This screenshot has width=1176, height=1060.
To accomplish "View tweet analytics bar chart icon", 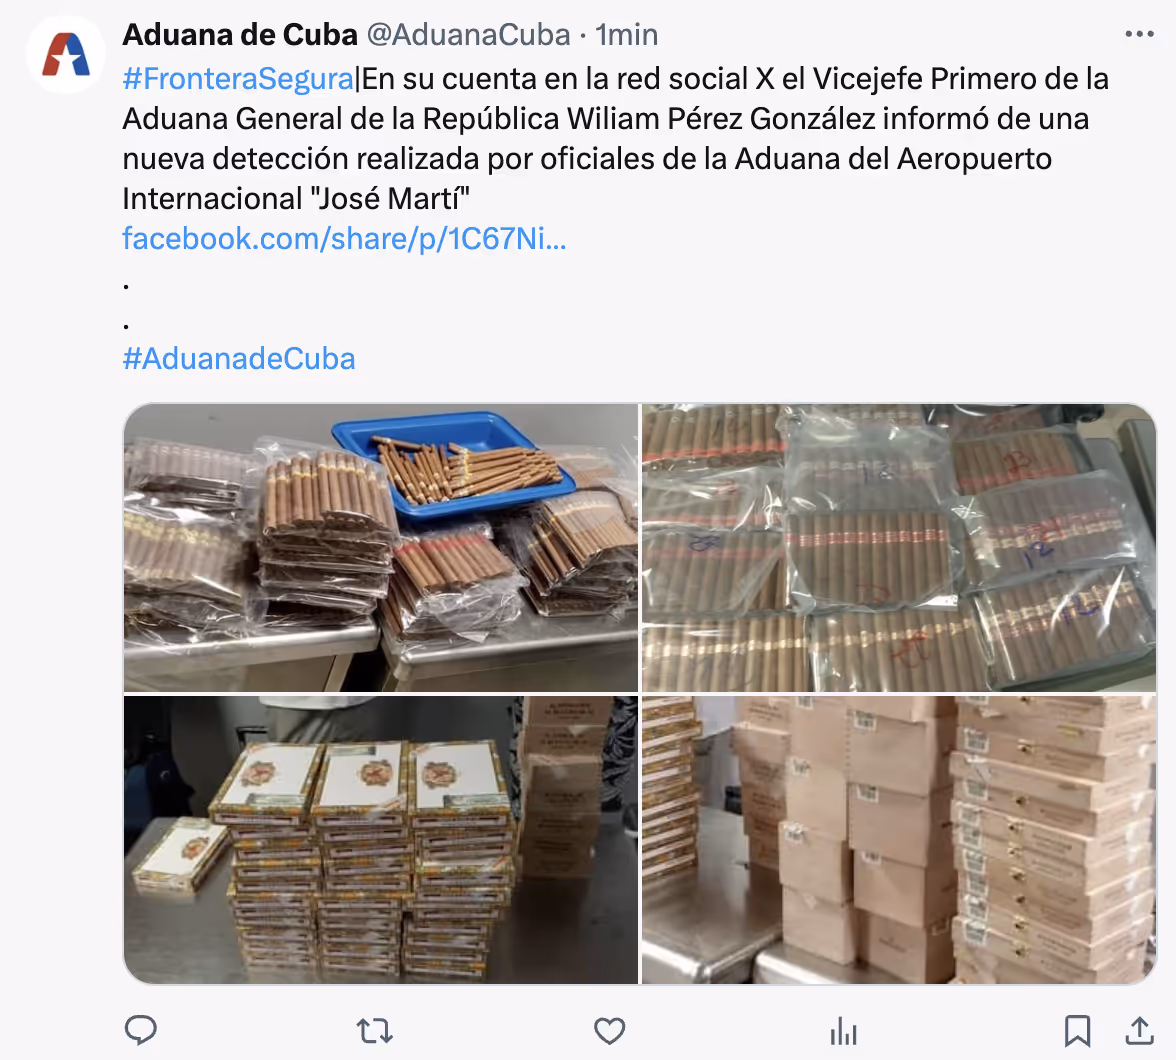I will coord(844,1031).
